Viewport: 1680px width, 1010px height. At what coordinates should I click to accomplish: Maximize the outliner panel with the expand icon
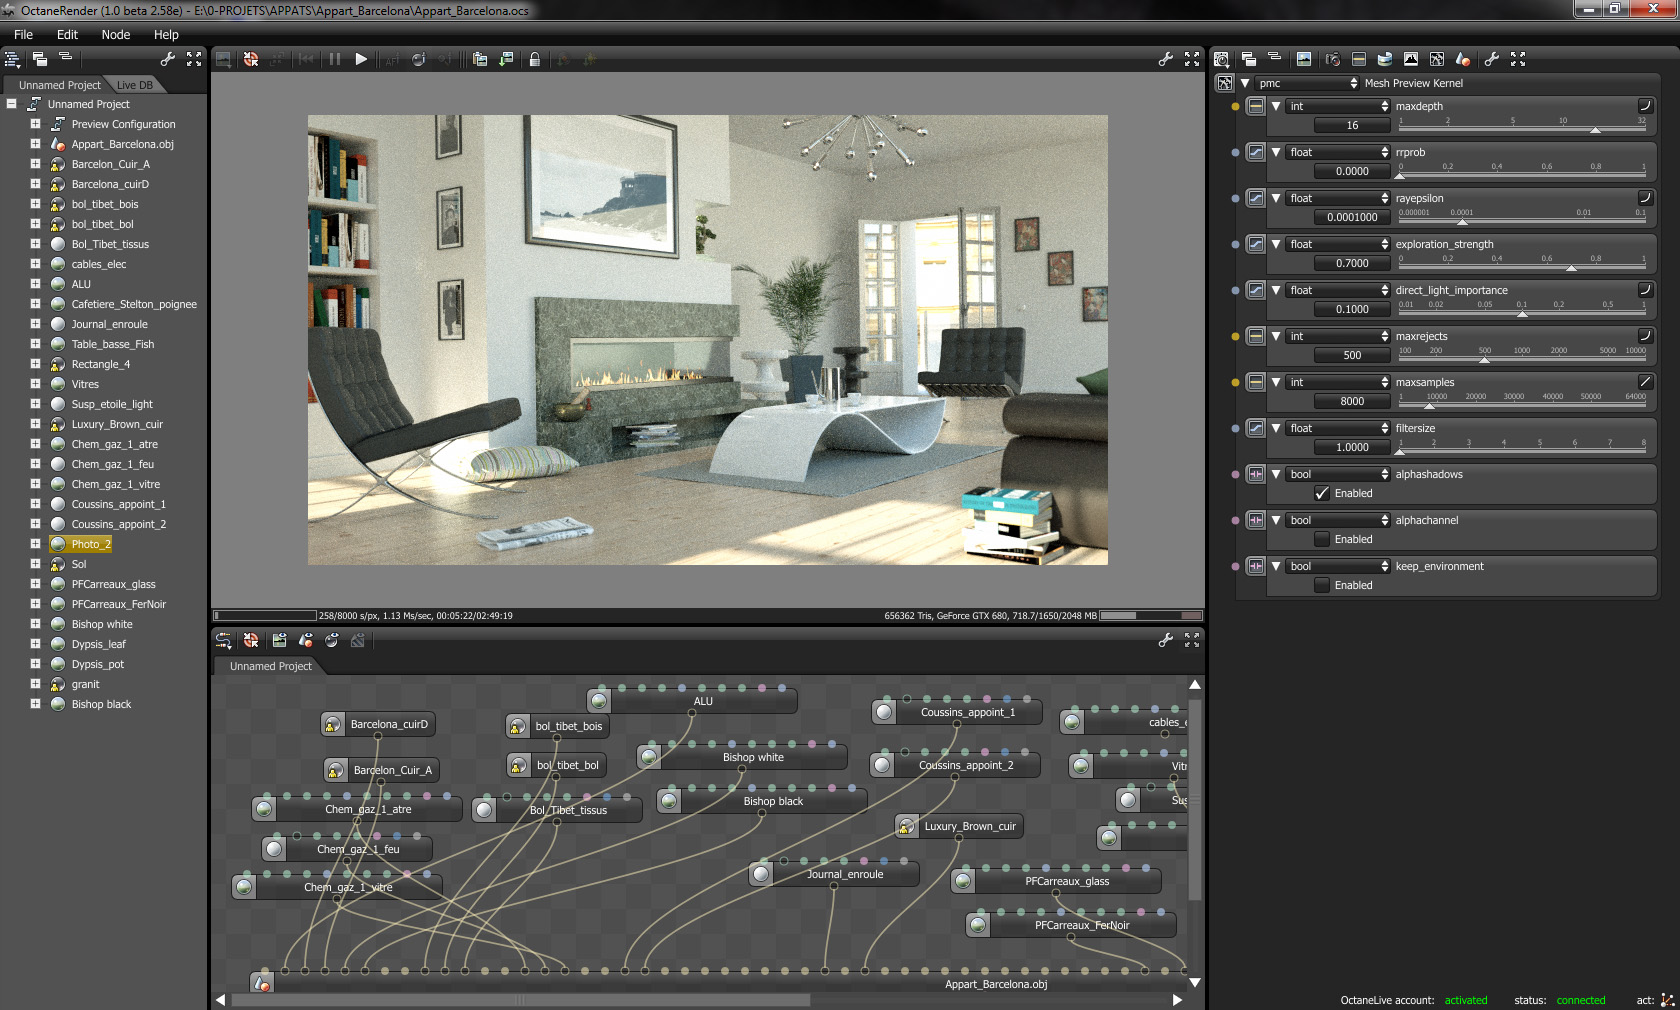pyautogui.click(x=194, y=59)
